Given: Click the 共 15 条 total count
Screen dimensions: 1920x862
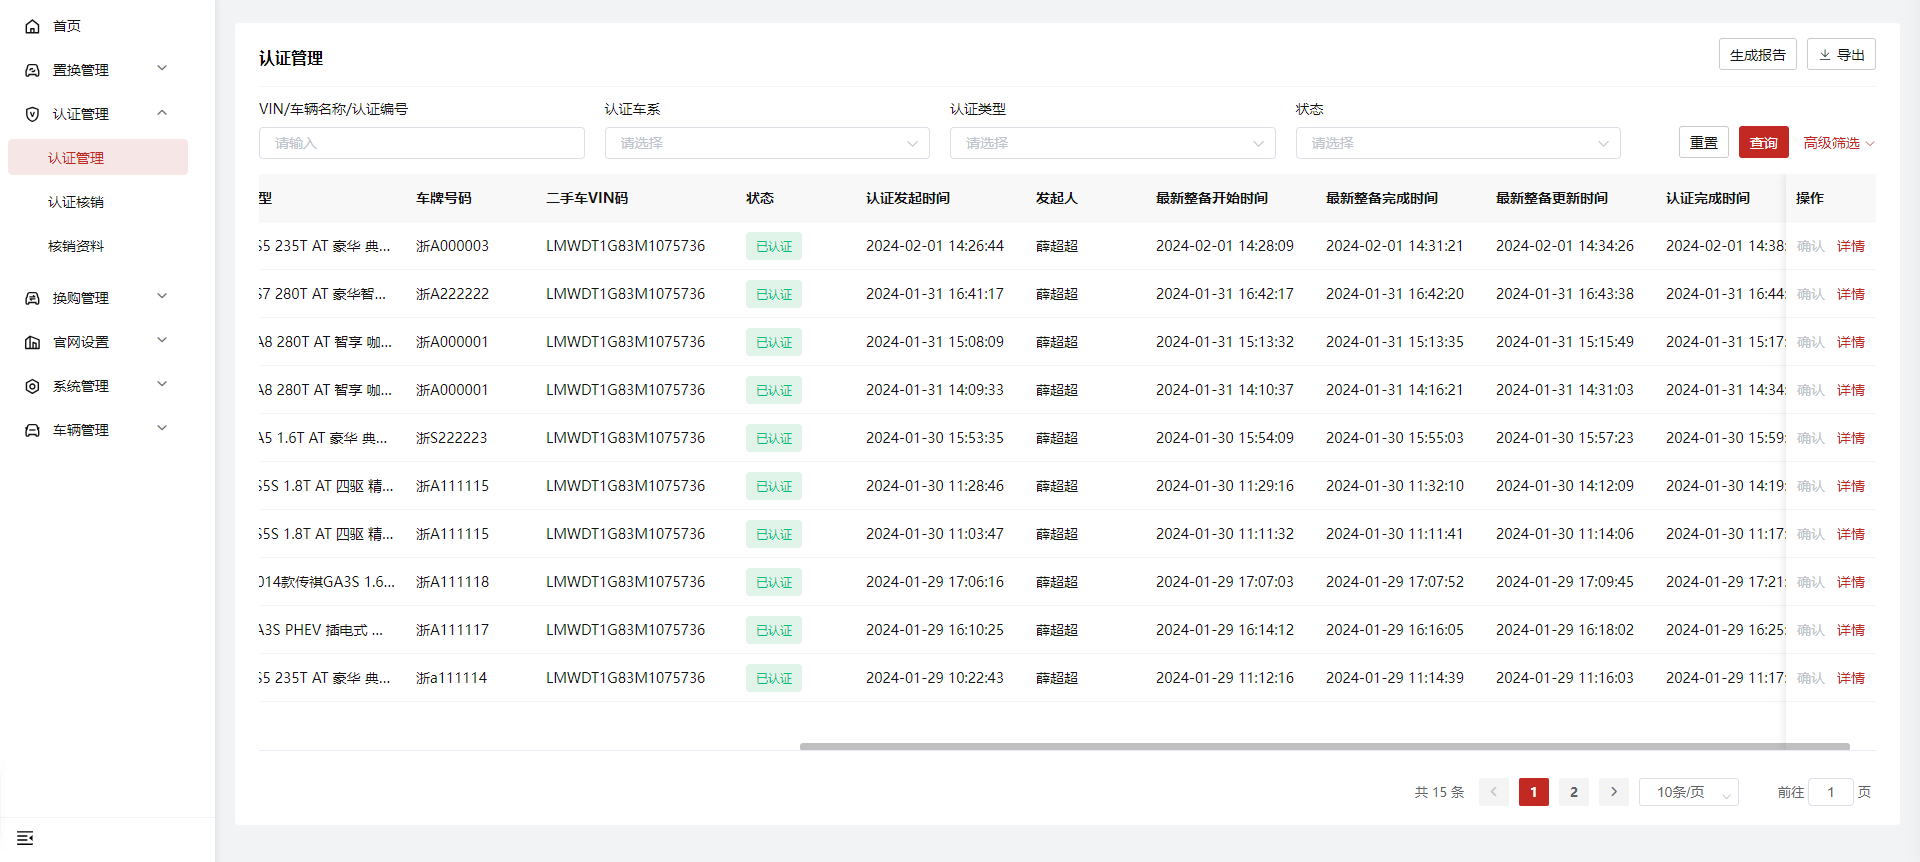Looking at the screenshot, I should (x=1438, y=792).
